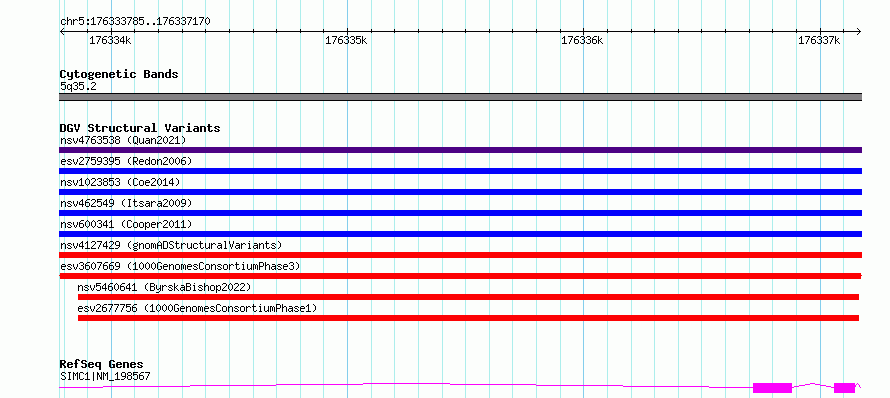Click the right arrowhead of the ruler

(x=858, y=32)
